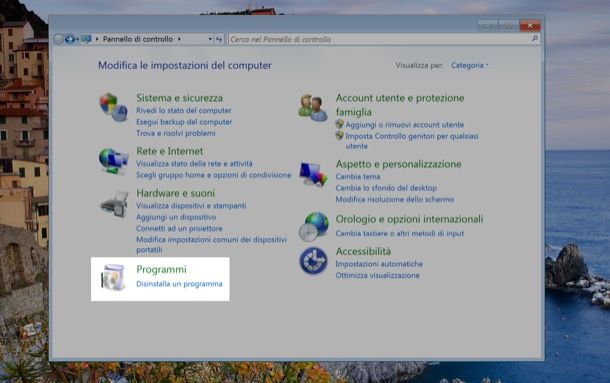
Task: Open the Categoria view dropdown
Action: (x=470, y=65)
